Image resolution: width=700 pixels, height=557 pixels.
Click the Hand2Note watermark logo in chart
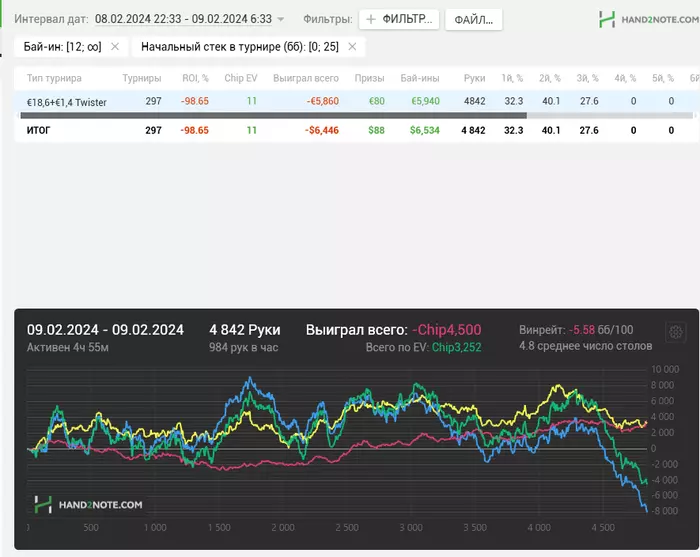pyautogui.click(x=88, y=505)
